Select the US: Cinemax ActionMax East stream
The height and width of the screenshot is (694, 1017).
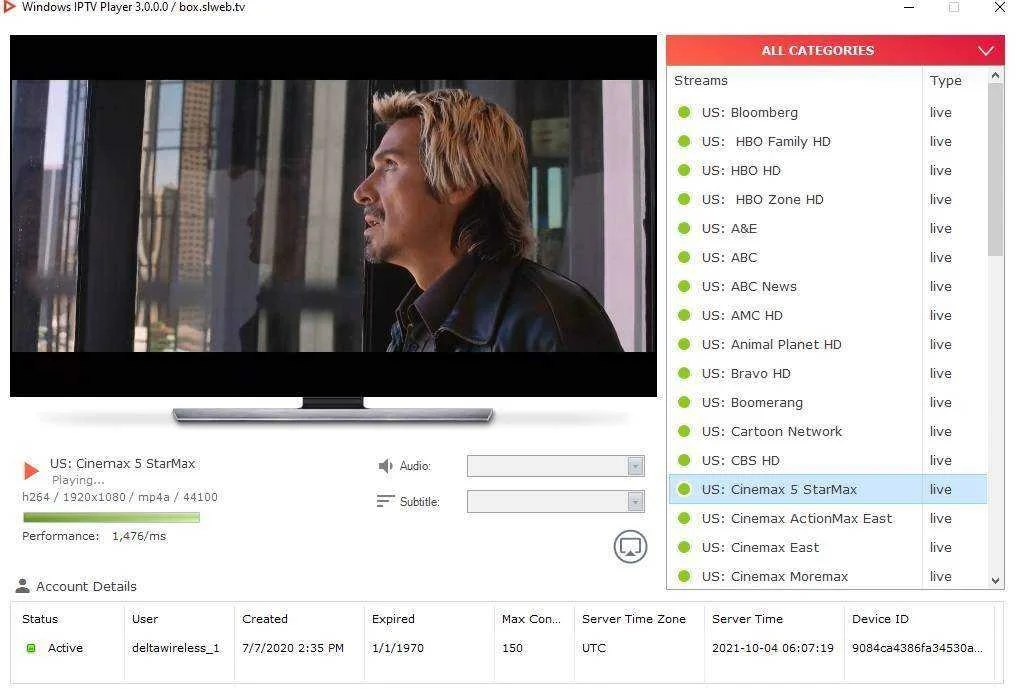828,518
